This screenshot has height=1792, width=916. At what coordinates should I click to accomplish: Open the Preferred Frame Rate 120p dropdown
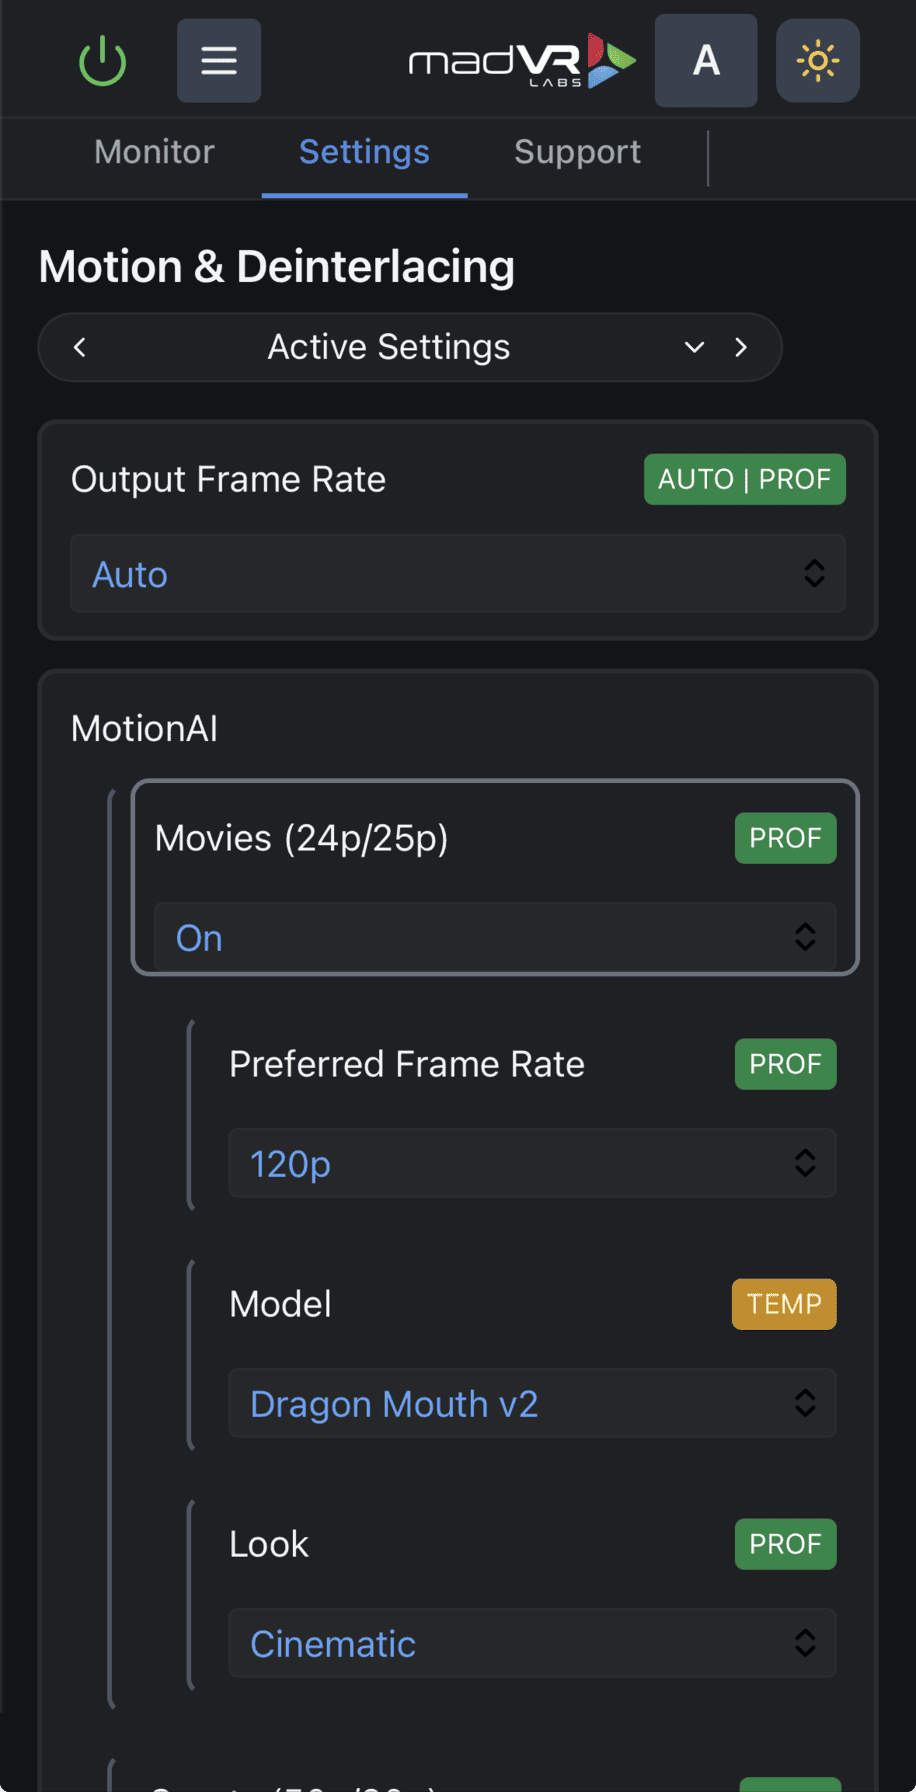(x=532, y=1164)
